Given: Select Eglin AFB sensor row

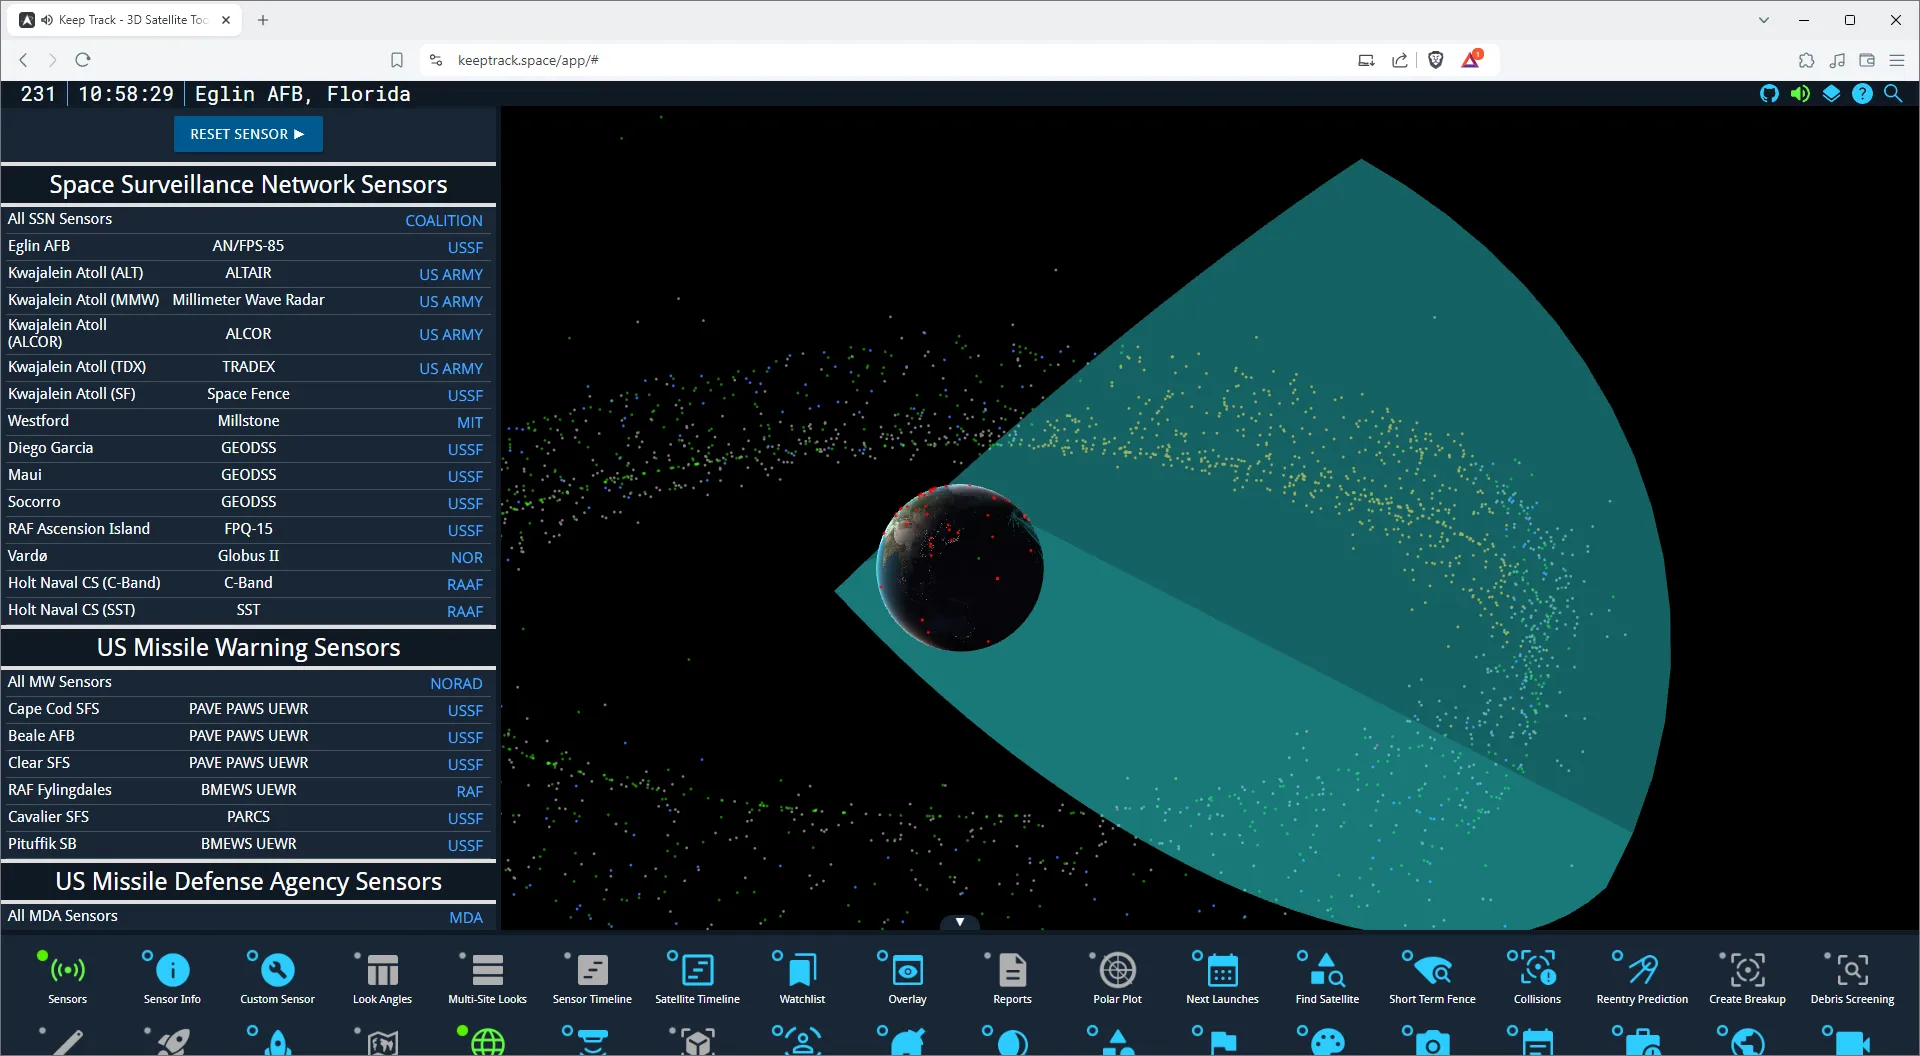Looking at the screenshot, I should [245, 246].
